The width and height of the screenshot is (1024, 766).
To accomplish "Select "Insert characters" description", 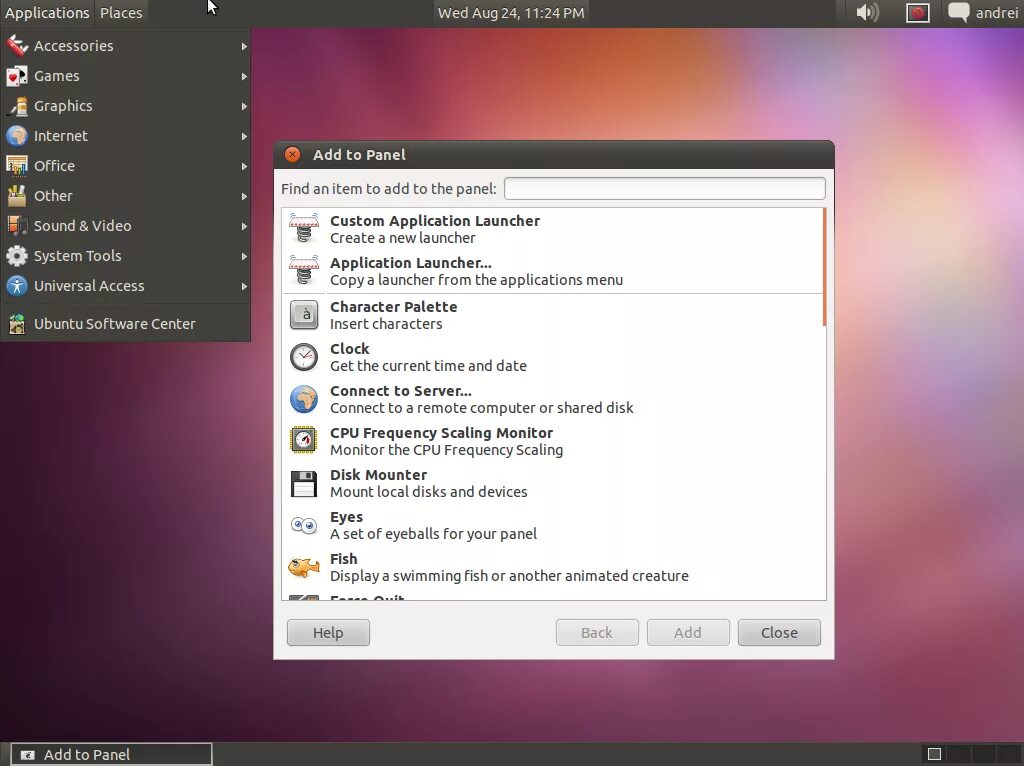I will pyautogui.click(x=386, y=324).
